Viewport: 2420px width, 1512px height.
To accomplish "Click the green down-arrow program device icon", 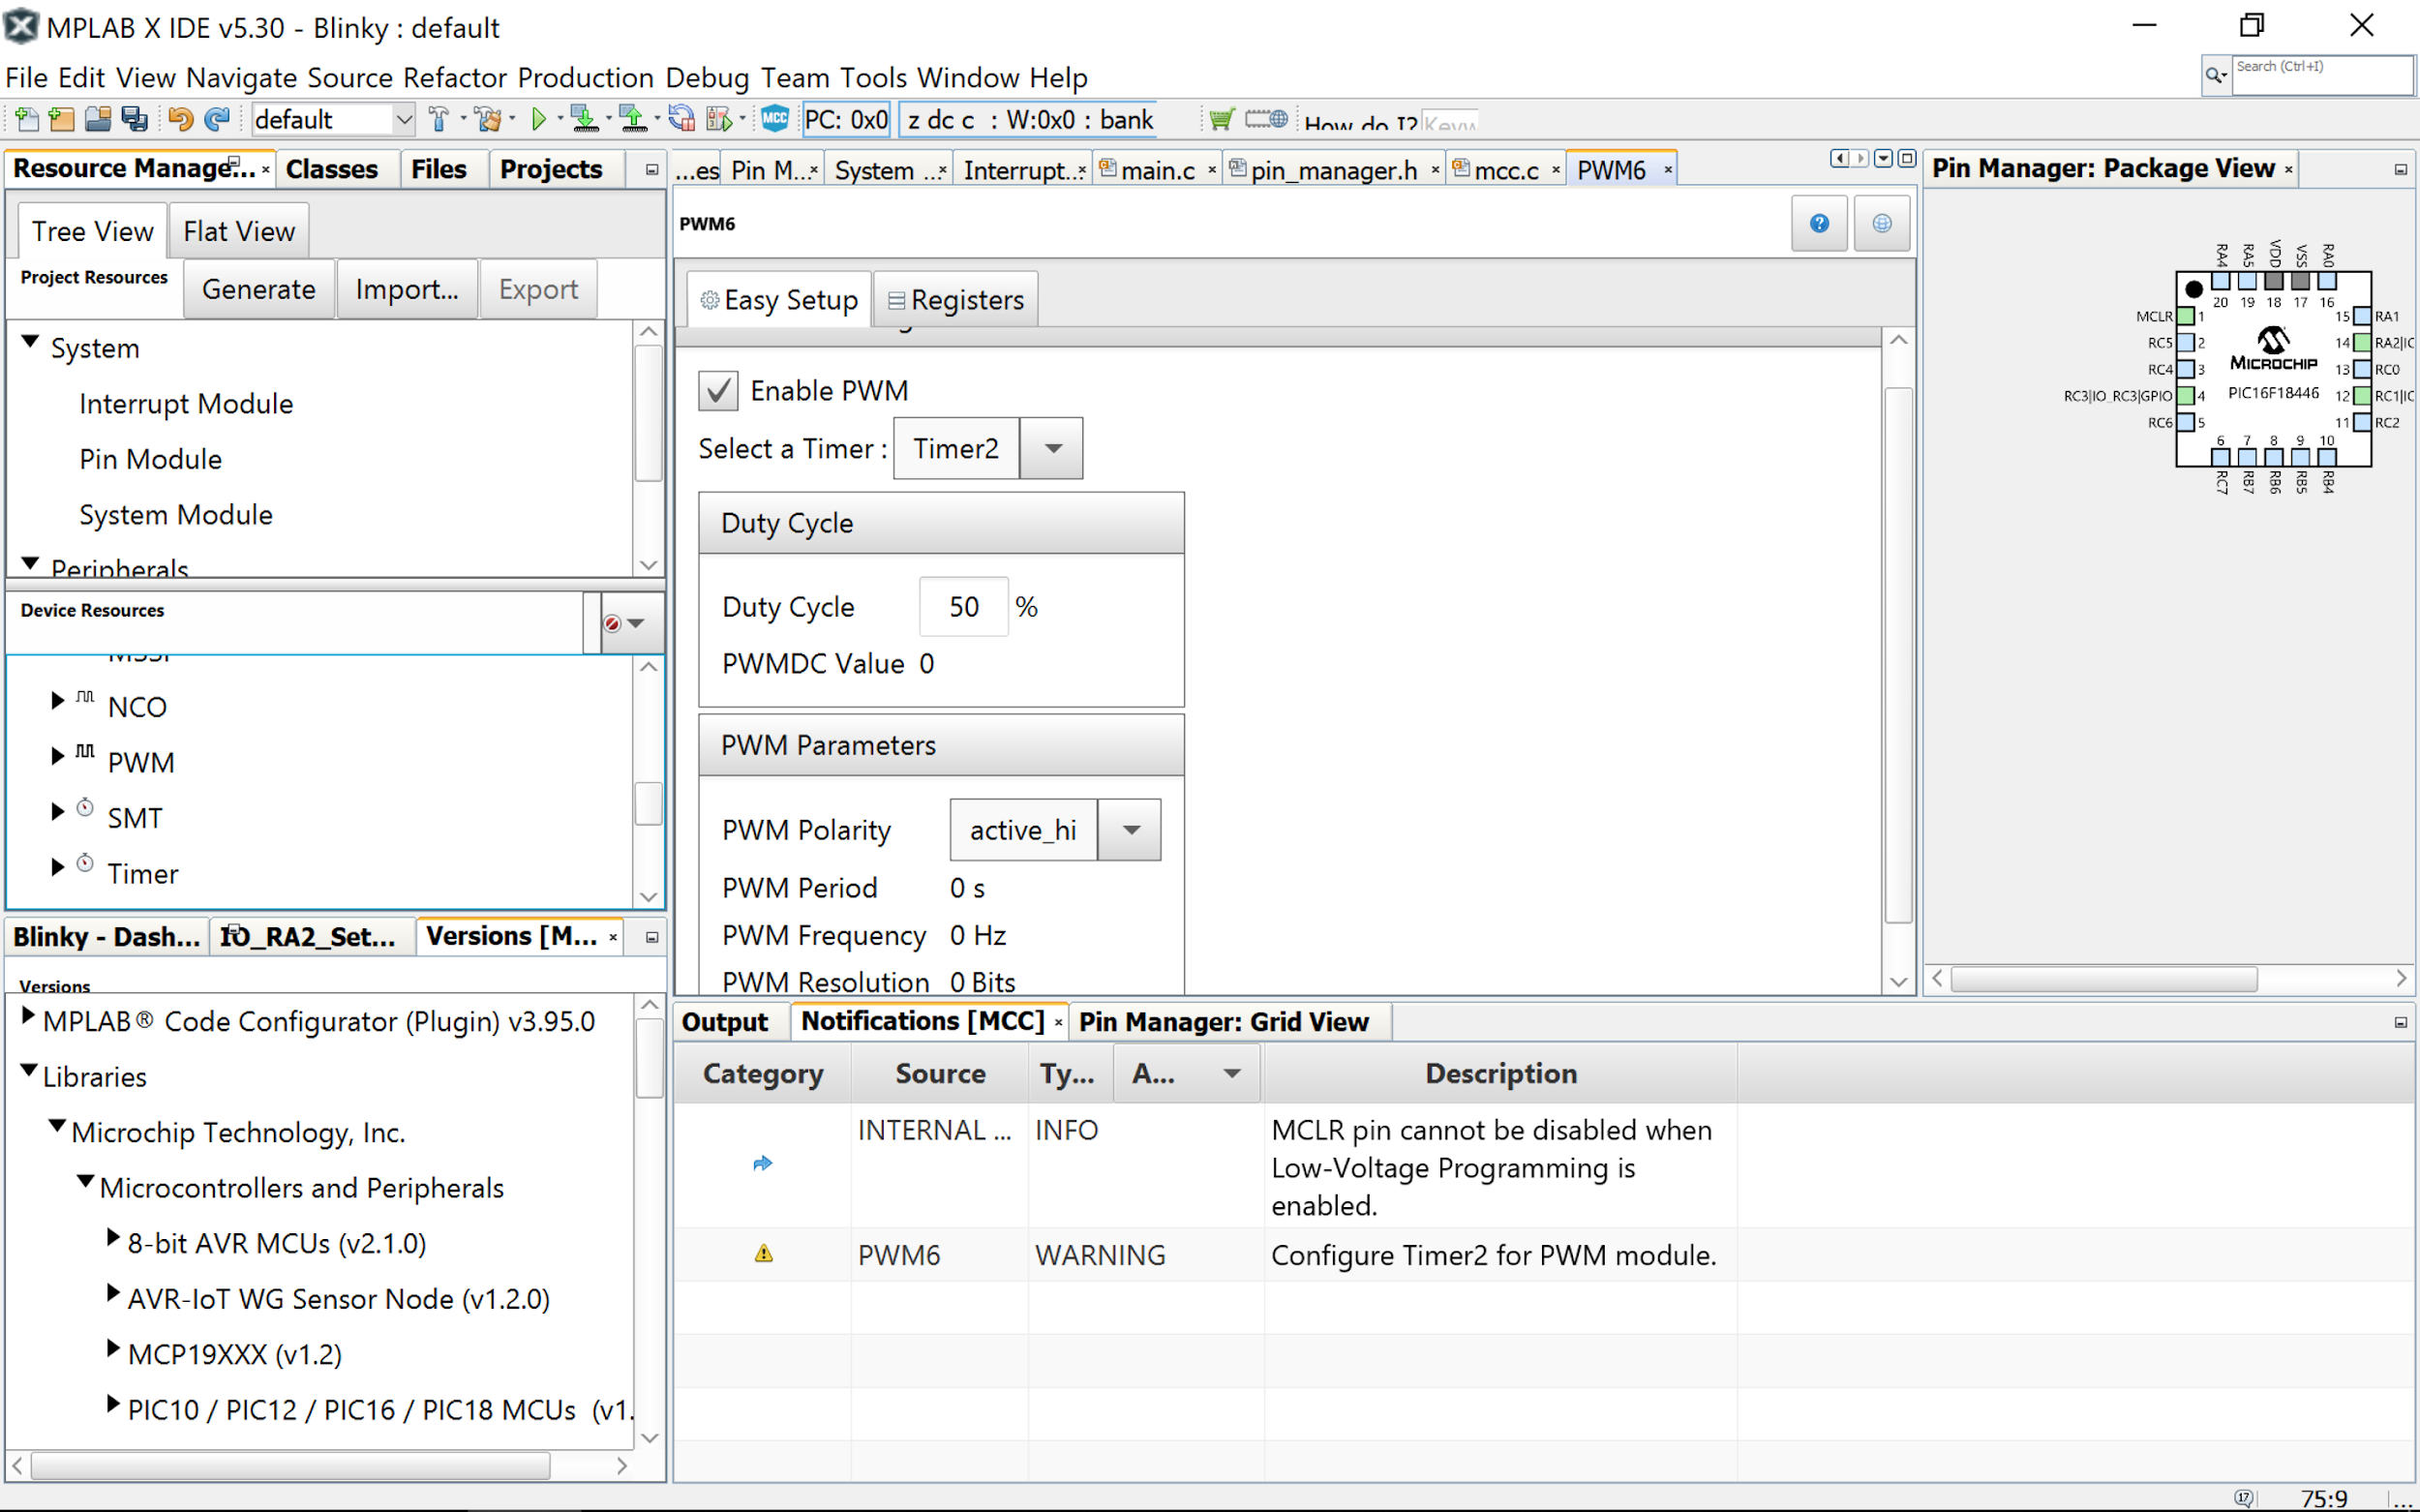I will (584, 120).
